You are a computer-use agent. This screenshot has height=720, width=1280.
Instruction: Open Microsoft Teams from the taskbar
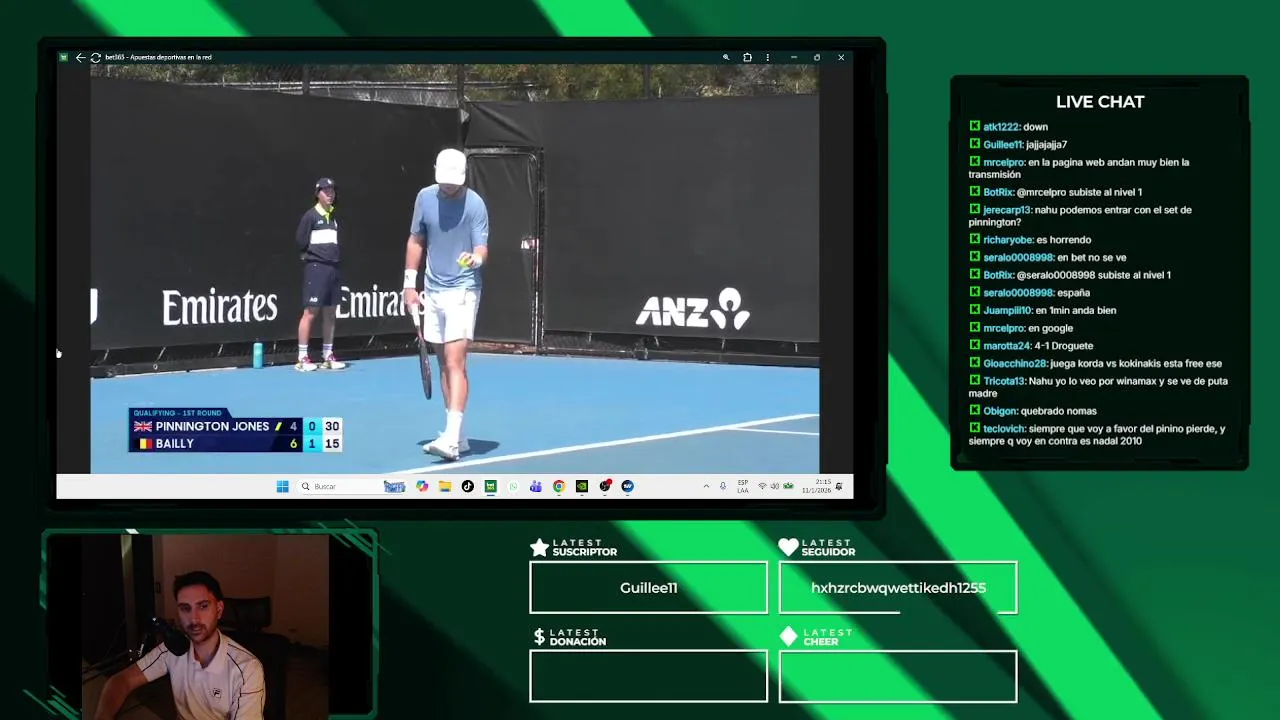pyautogui.click(x=536, y=486)
